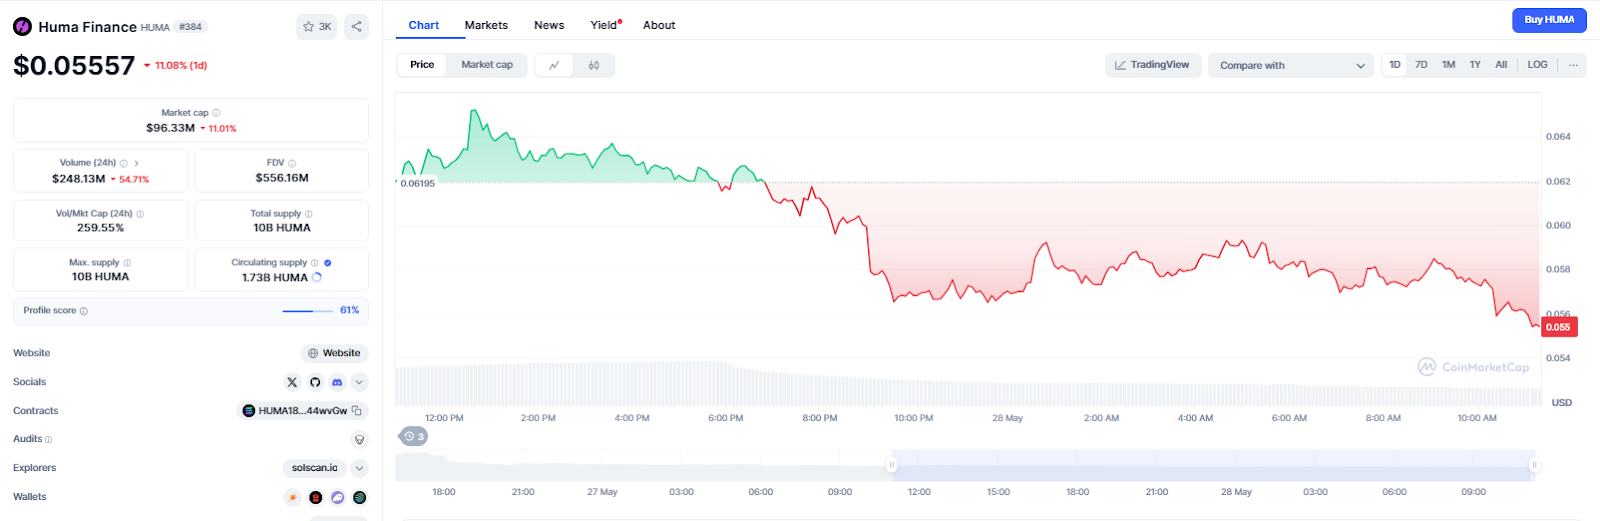Image resolution: width=1600 pixels, height=521 pixels.
Task: Click the $556.16M FDV value
Action: [282, 178]
